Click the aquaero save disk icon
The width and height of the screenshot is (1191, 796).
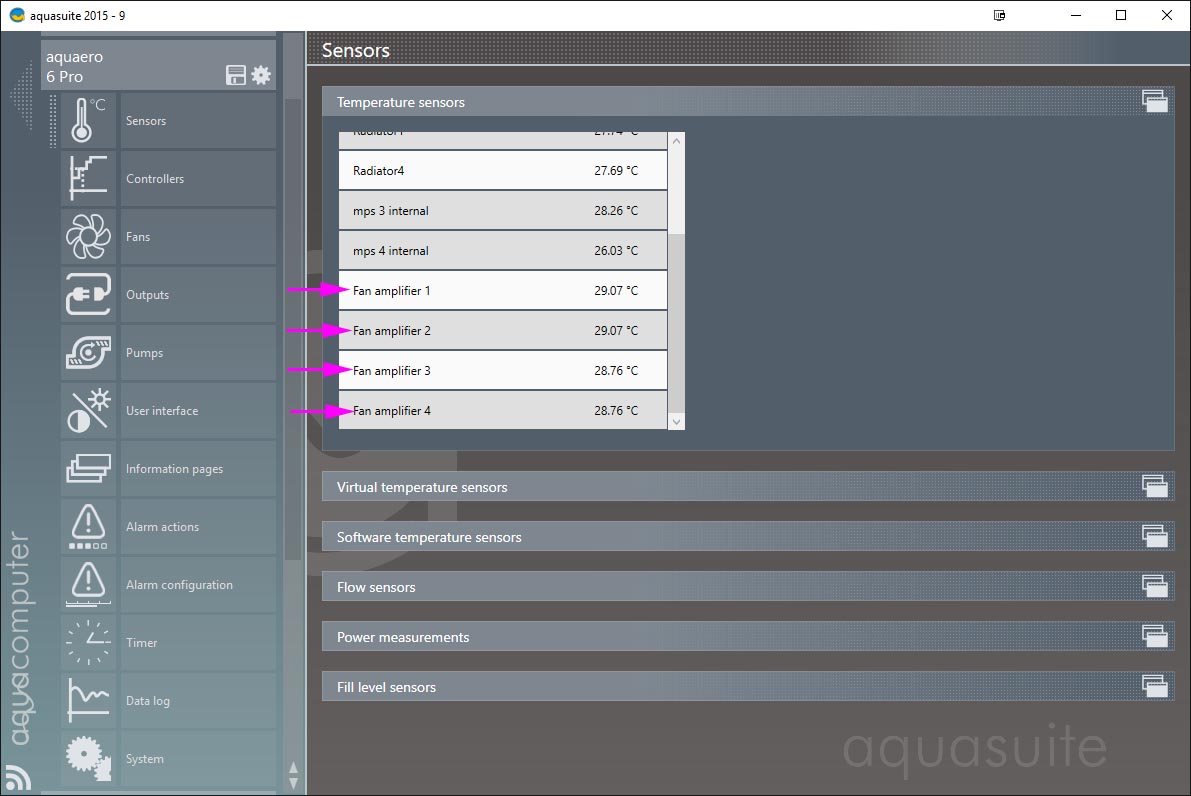[x=236, y=75]
